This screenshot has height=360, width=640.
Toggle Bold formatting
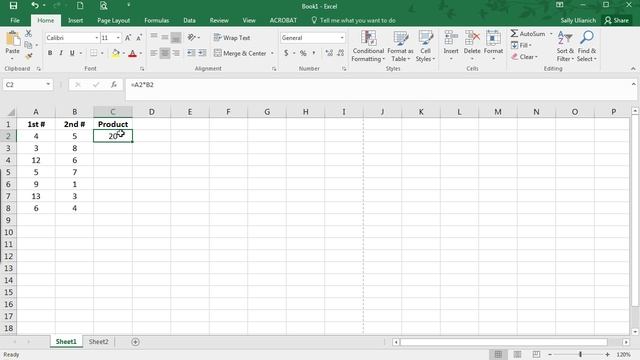tap(50, 53)
